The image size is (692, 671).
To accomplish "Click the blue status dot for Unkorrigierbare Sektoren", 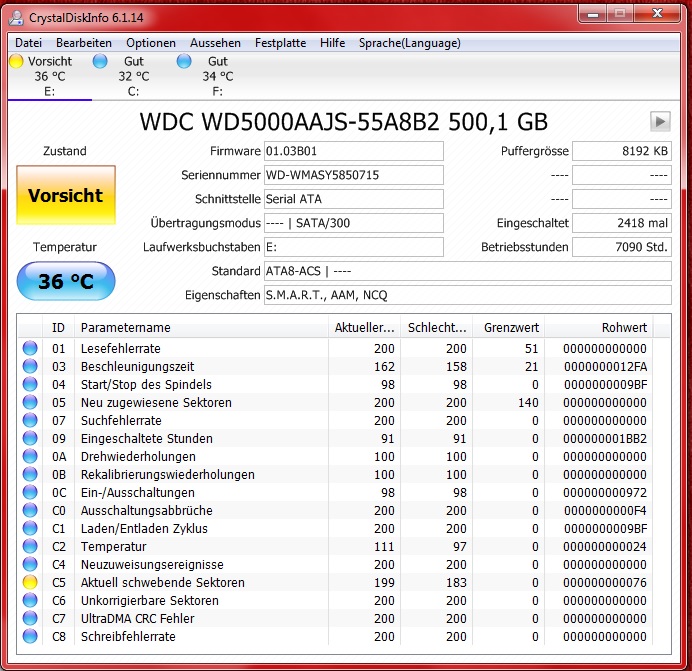I will click(x=30, y=600).
